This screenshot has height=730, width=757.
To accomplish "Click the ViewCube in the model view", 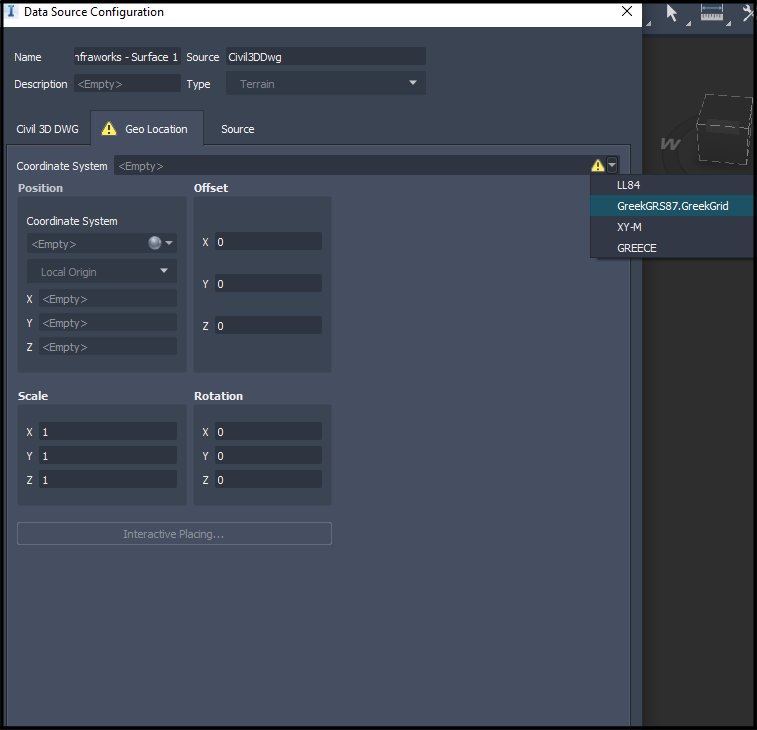I will tap(724, 129).
